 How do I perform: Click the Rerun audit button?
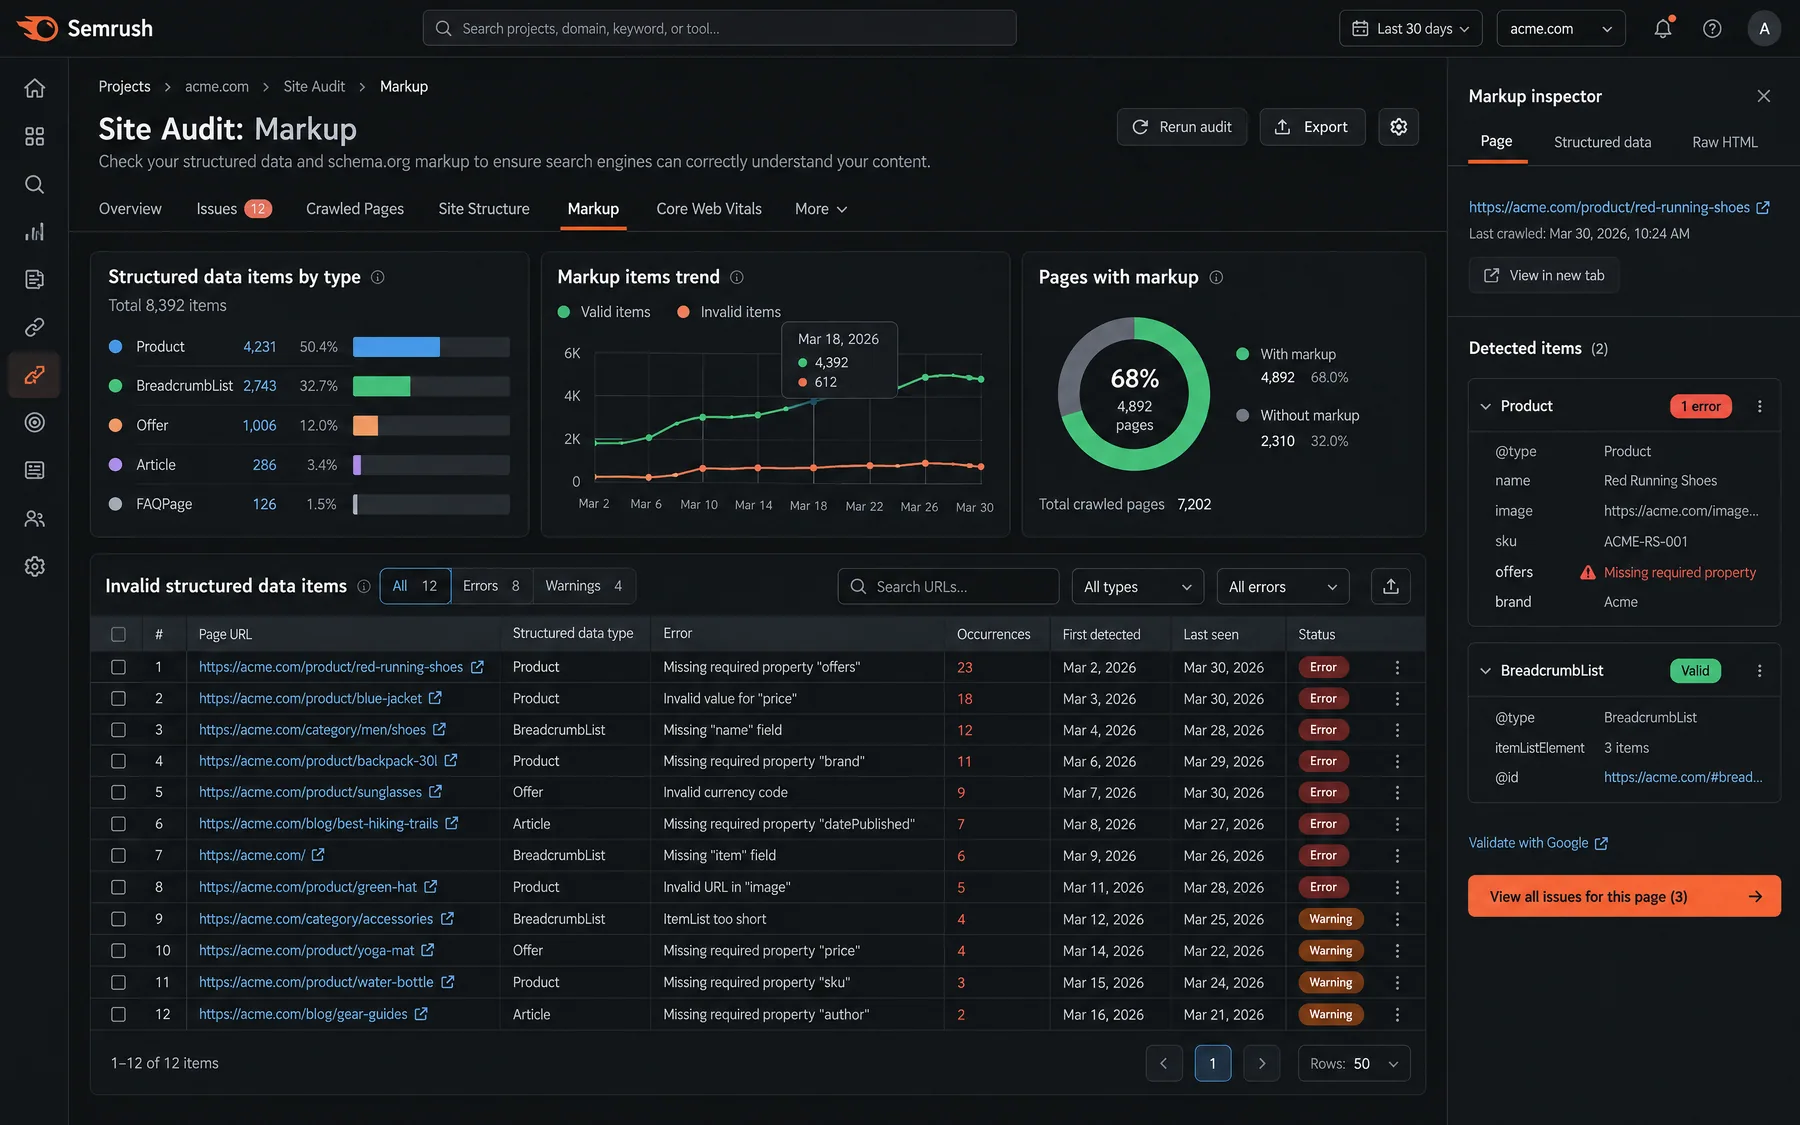tap(1182, 127)
